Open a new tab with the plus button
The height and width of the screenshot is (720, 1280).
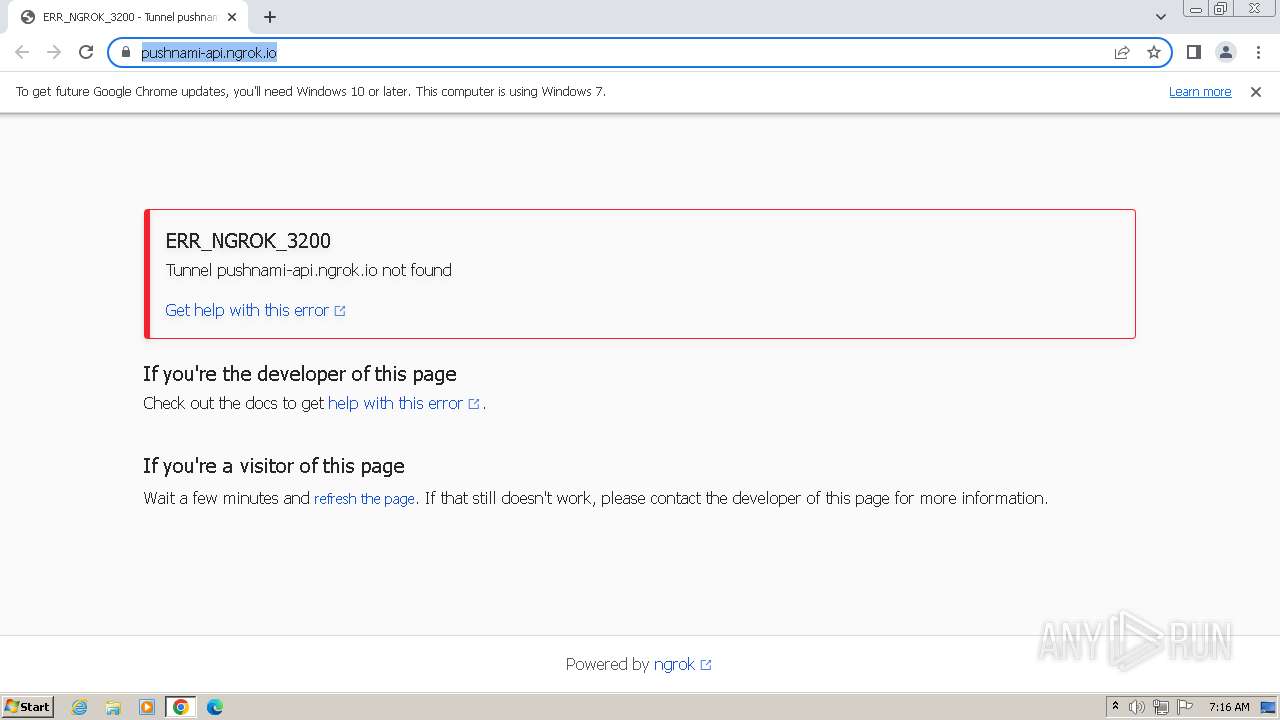270,17
